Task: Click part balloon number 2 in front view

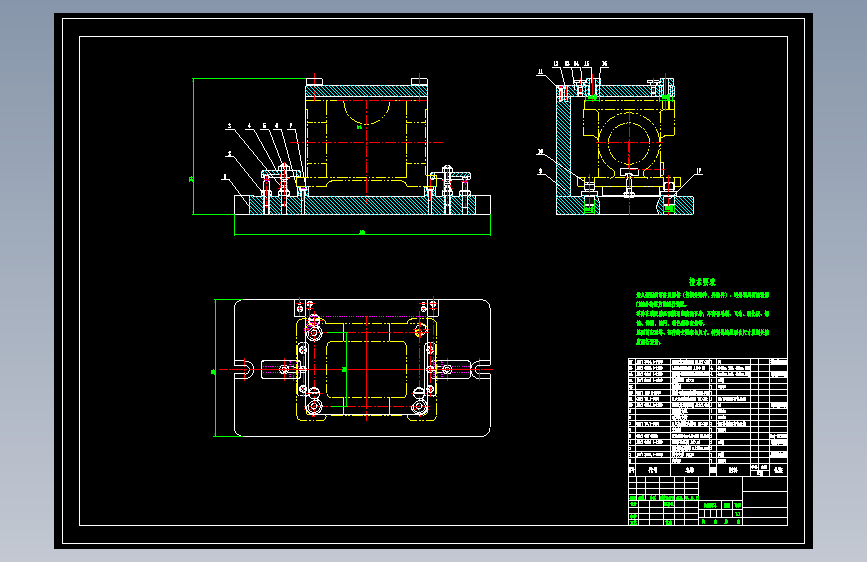Action: (230, 154)
